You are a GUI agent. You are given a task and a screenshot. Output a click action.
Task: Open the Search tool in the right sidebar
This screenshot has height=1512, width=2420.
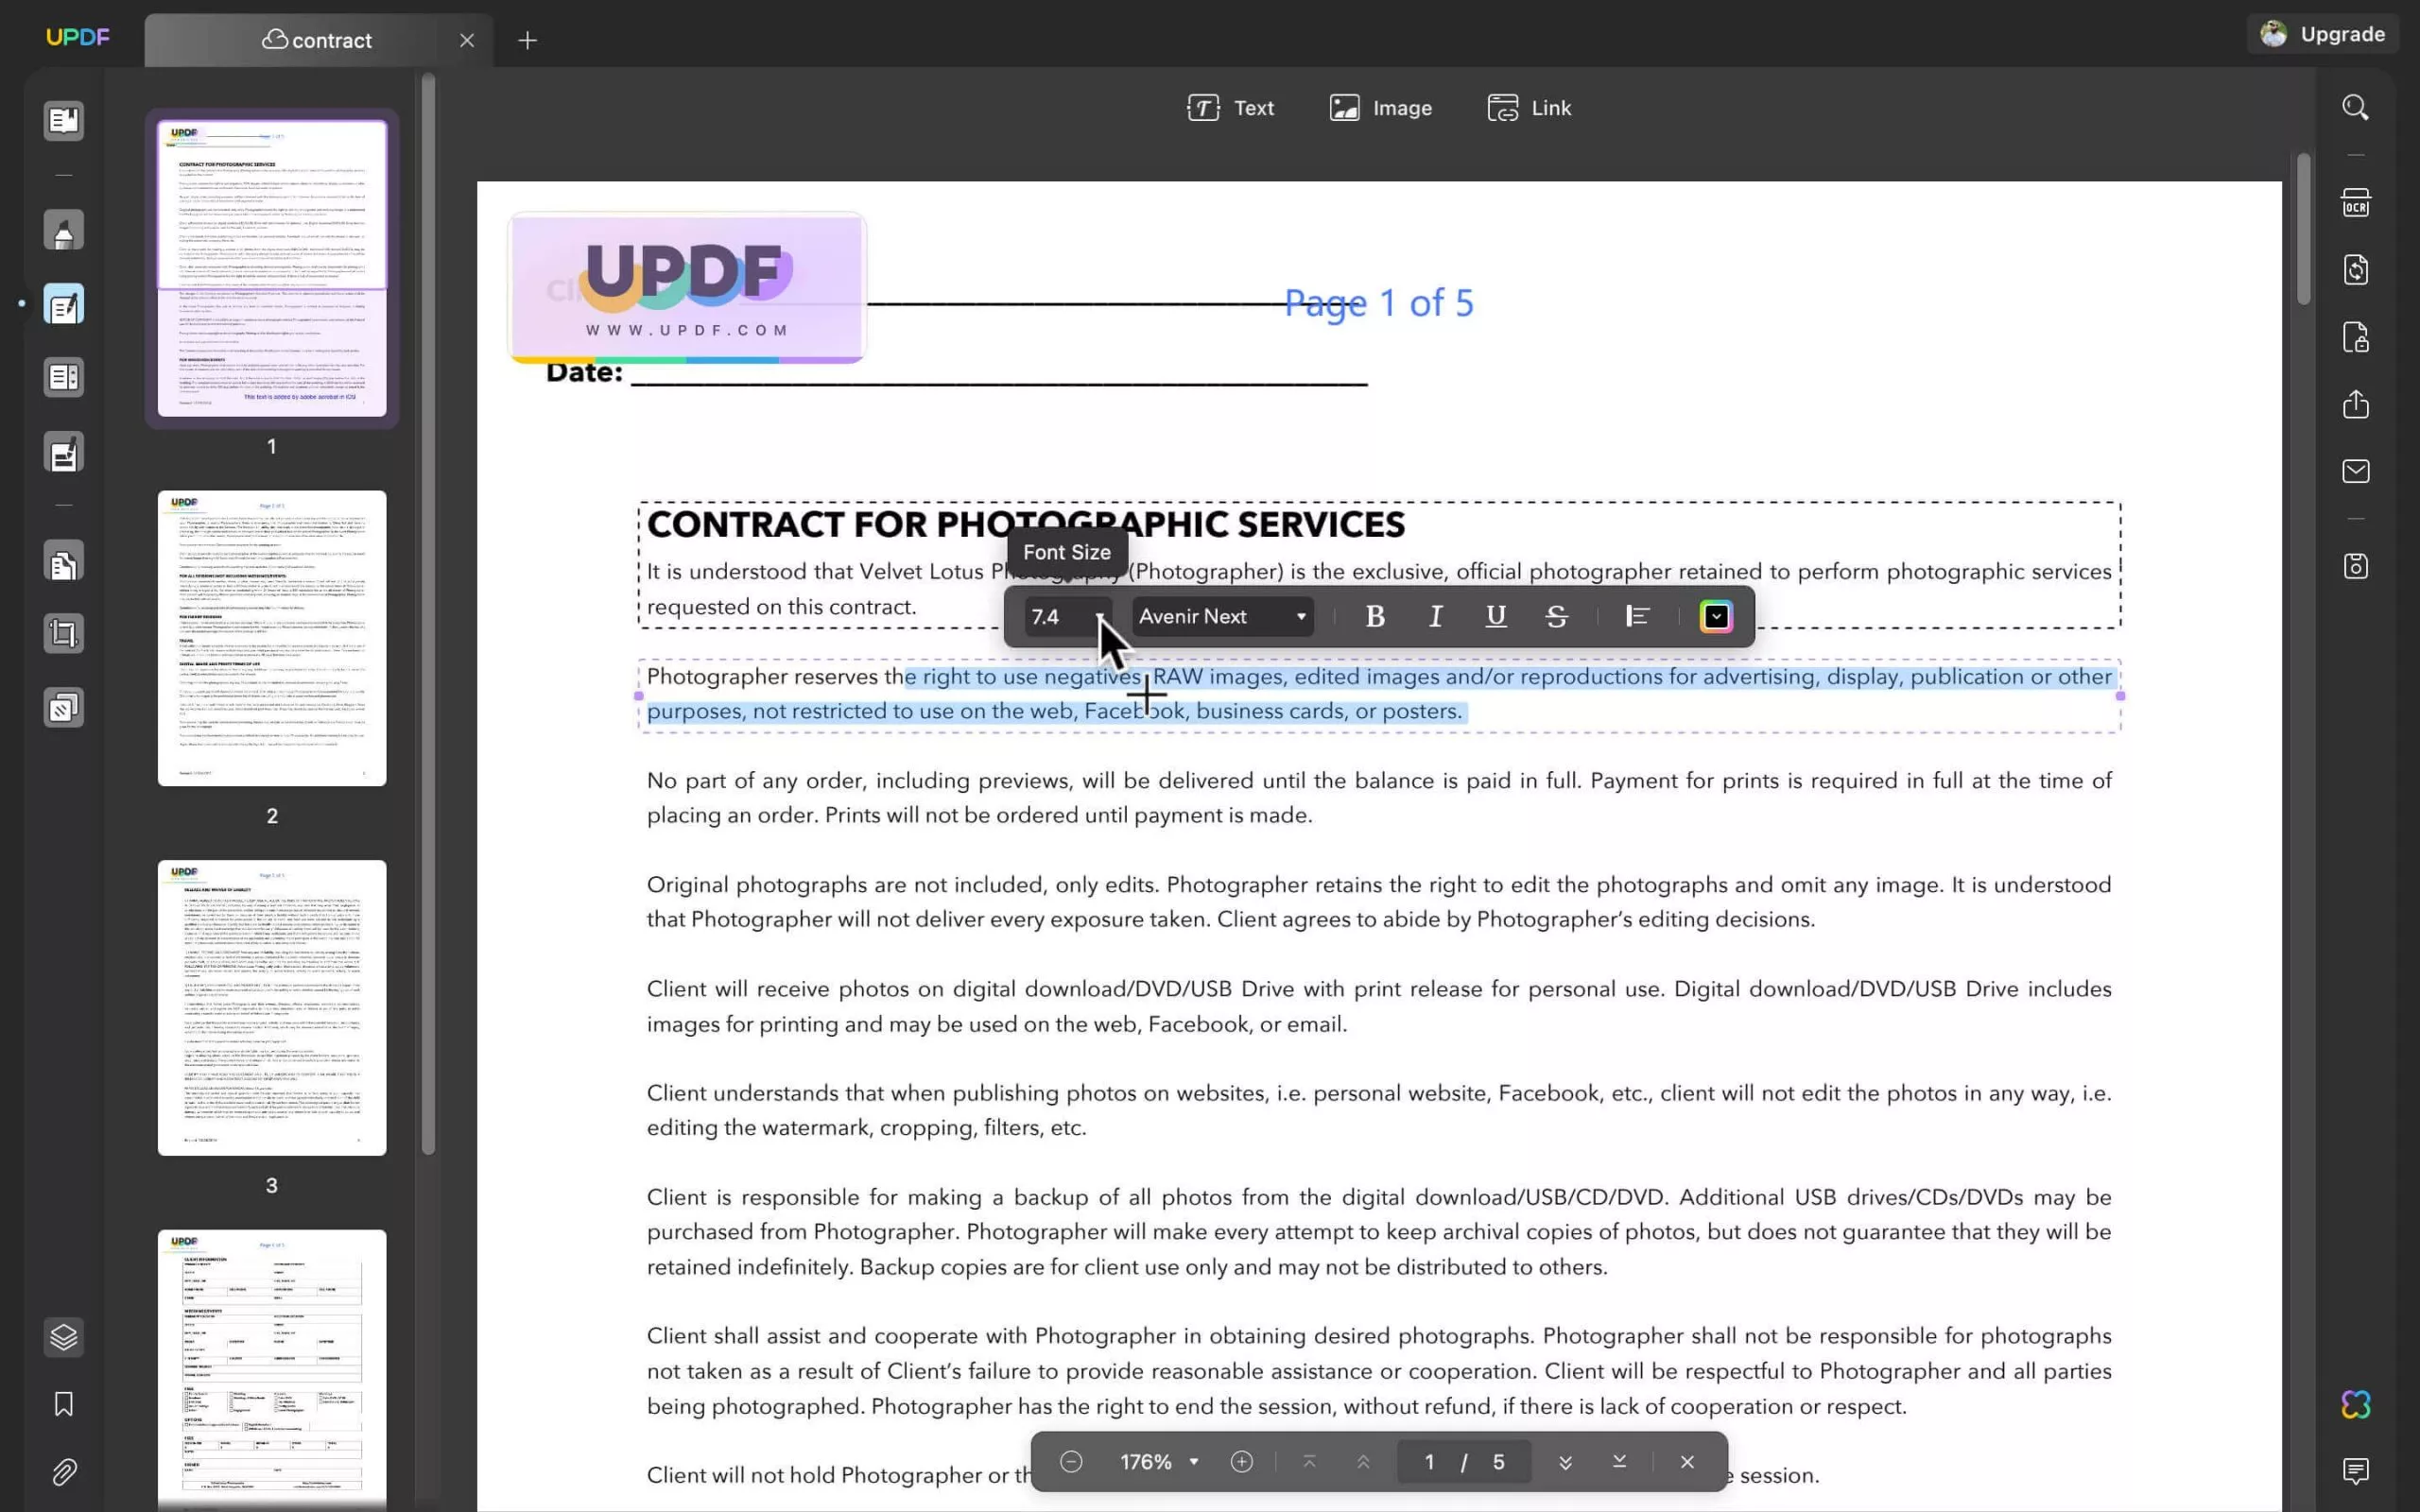(2356, 107)
